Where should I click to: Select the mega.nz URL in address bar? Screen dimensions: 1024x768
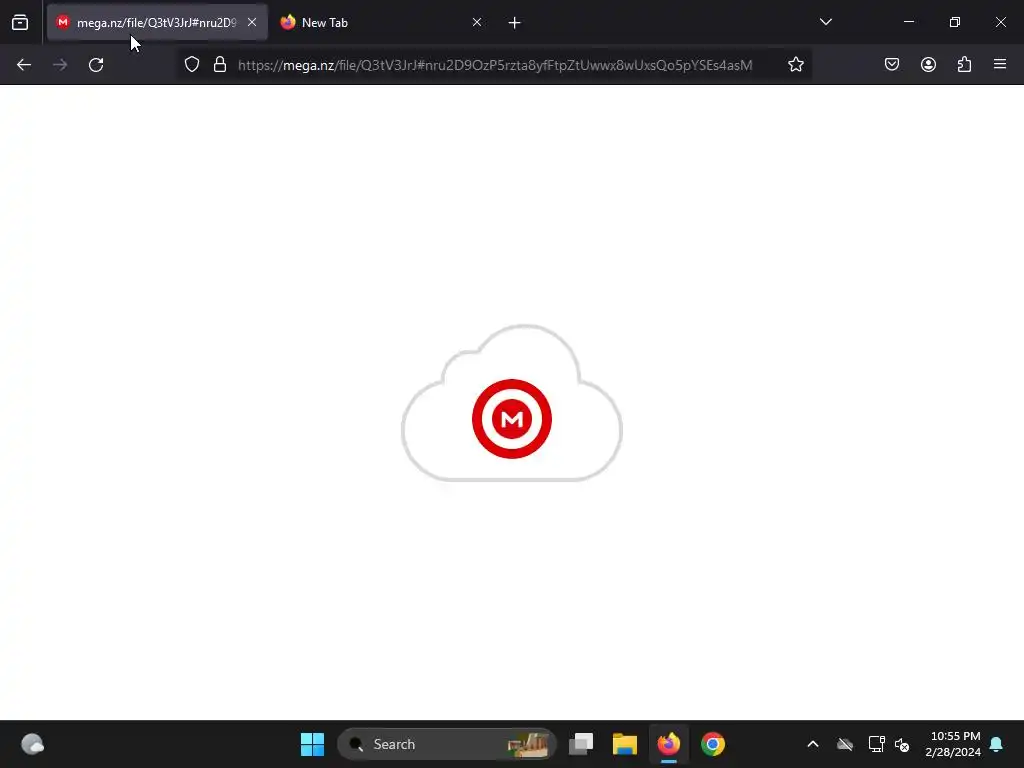click(495, 65)
